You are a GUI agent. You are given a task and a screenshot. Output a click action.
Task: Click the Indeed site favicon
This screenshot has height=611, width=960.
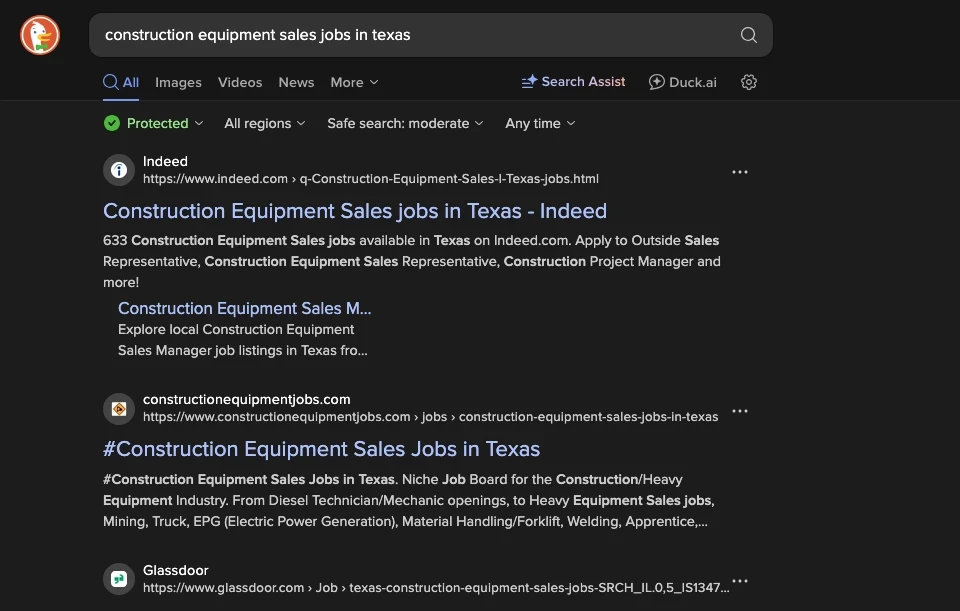(x=119, y=170)
